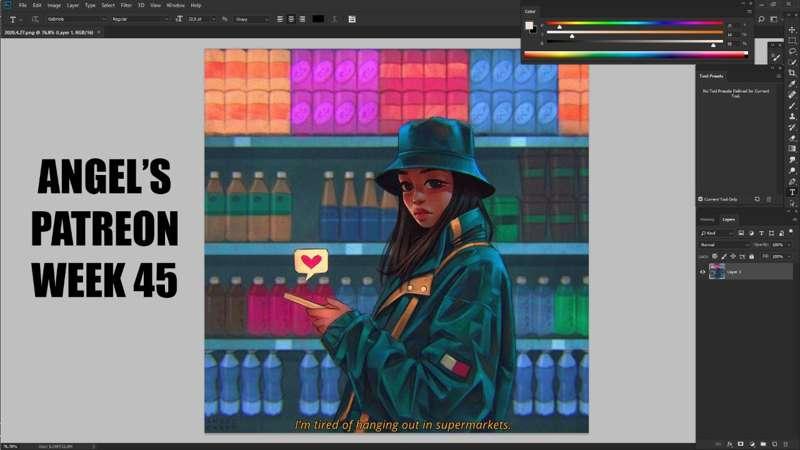Open the Help menu

pyautogui.click(x=196, y=5)
